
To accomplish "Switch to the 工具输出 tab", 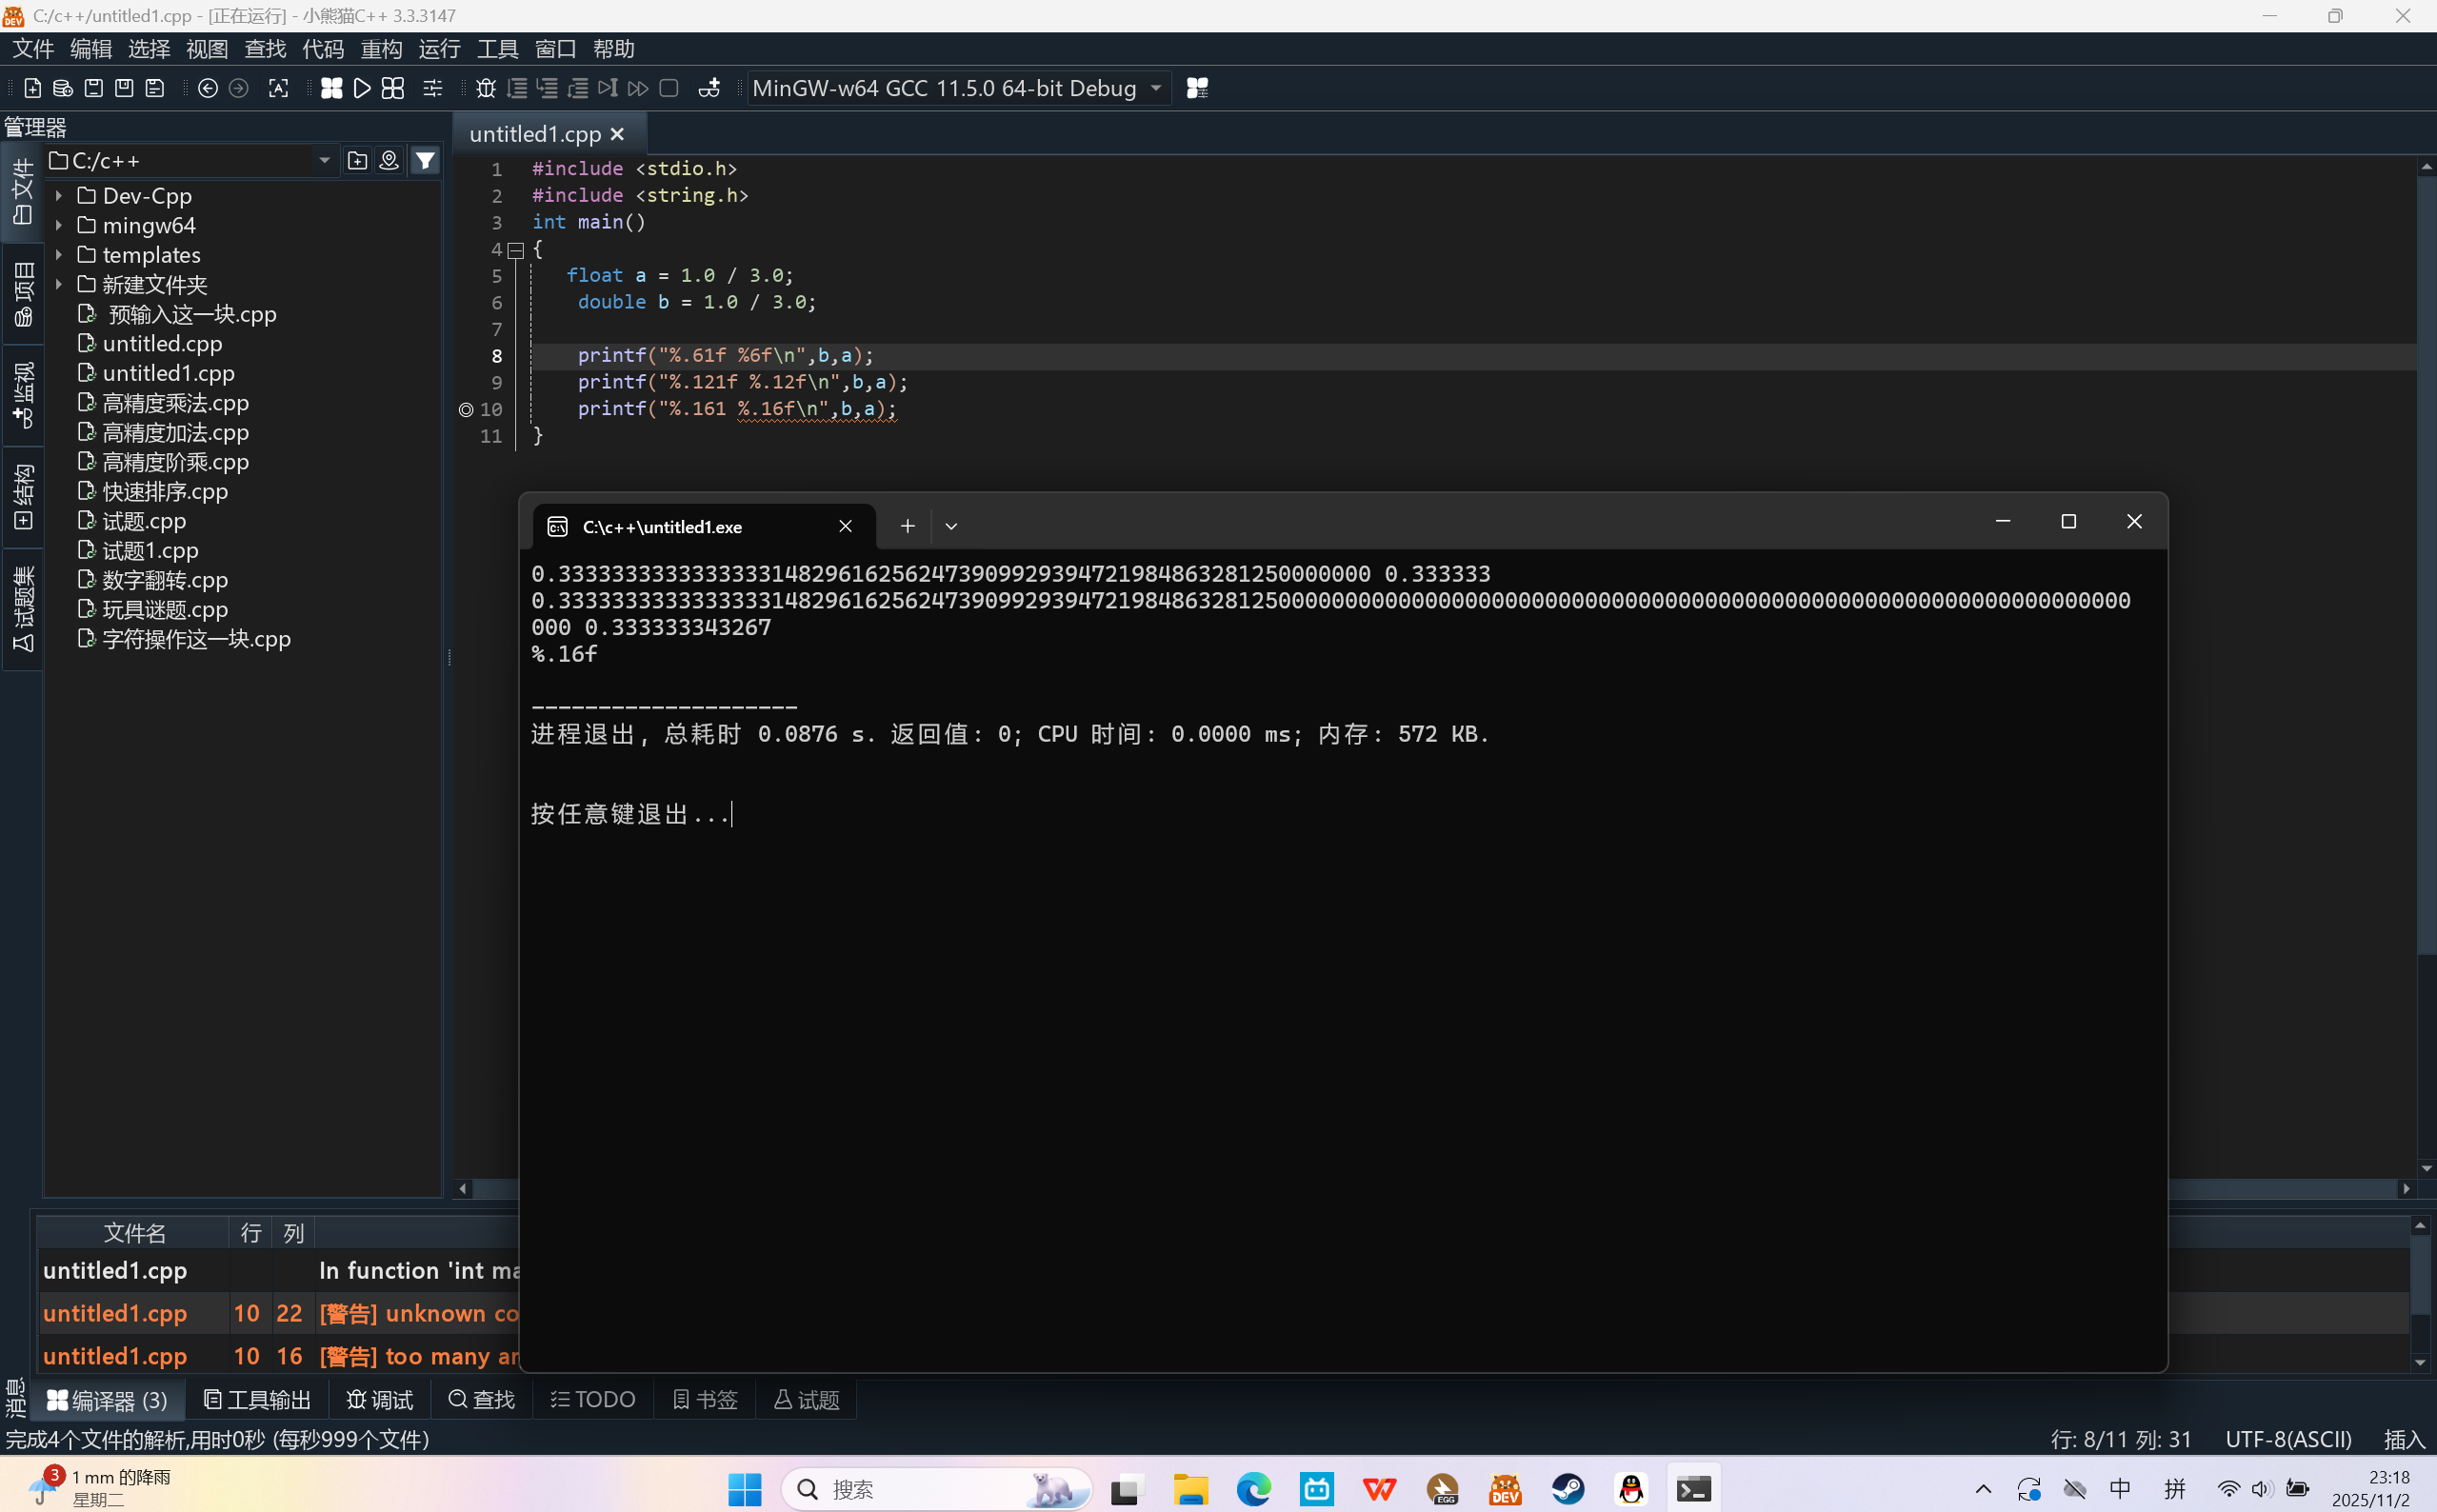I will (x=257, y=1399).
